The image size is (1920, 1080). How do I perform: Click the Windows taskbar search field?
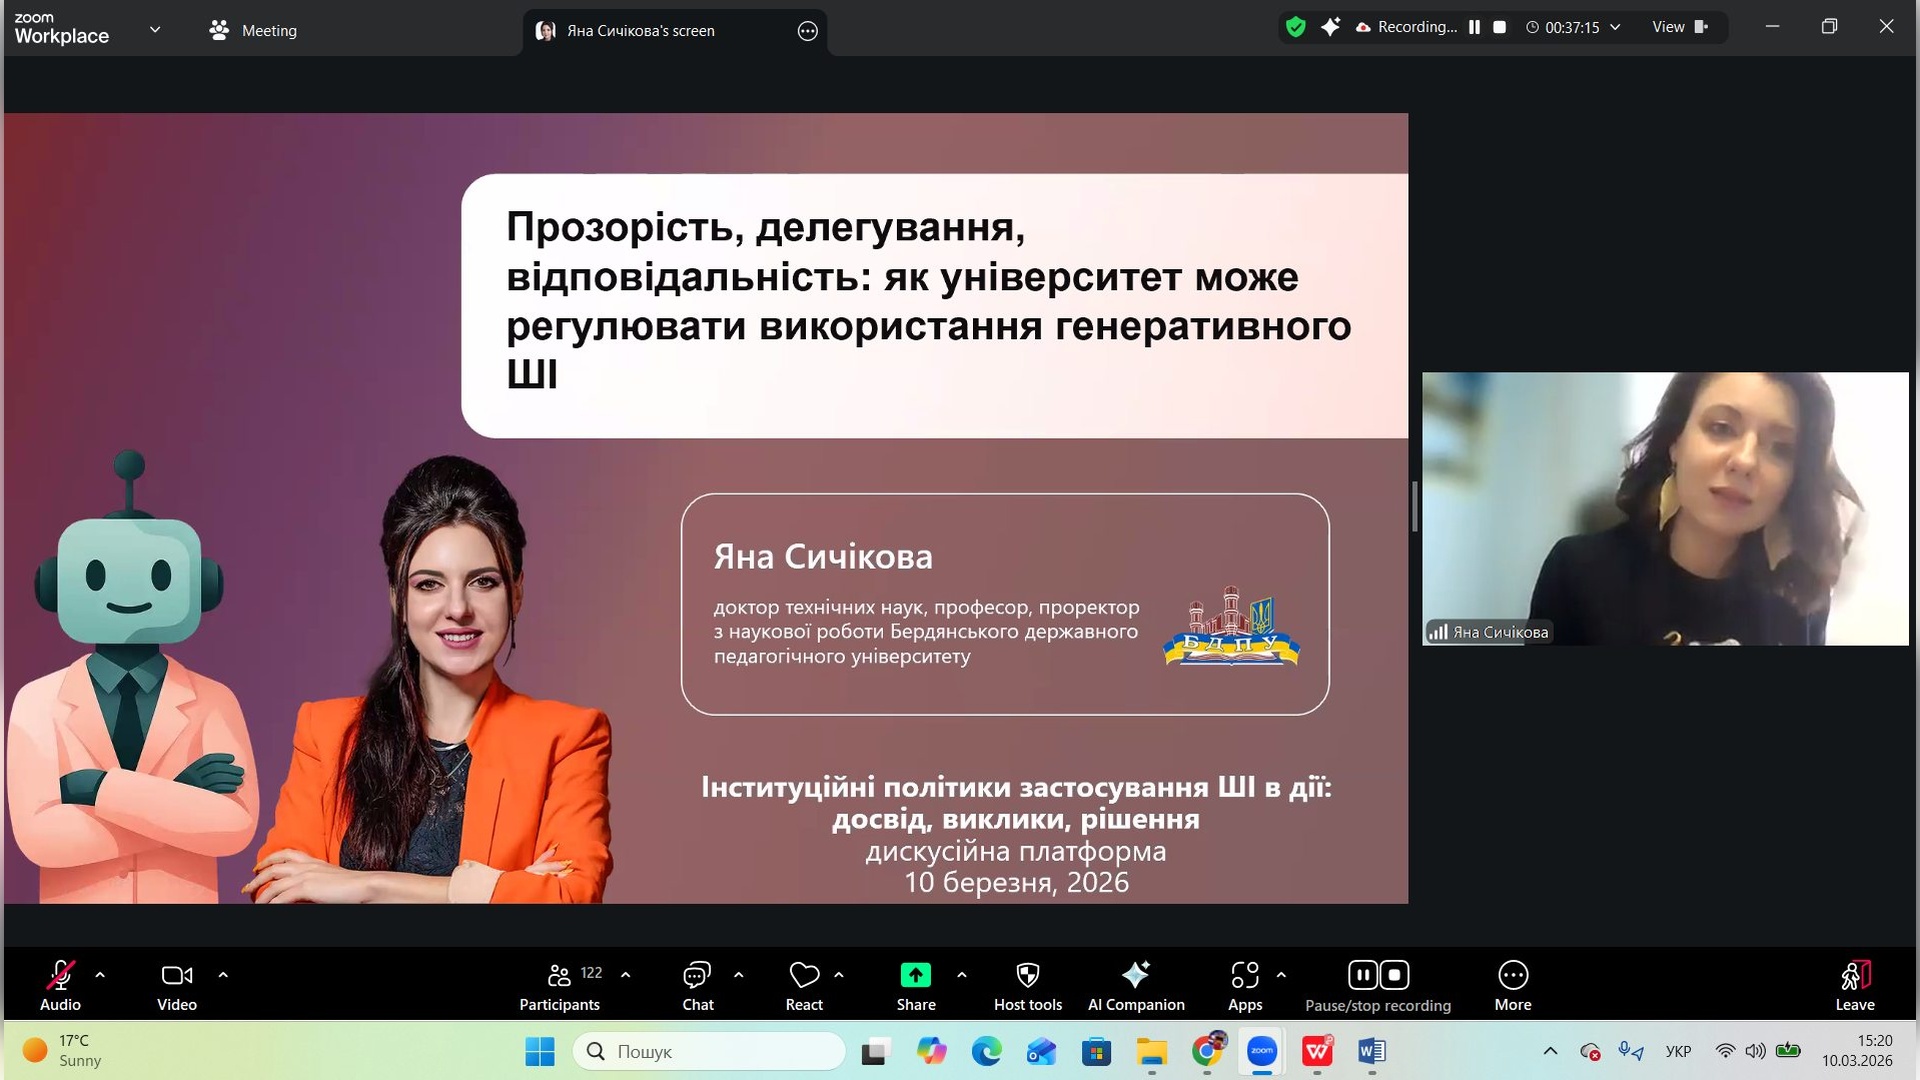pyautogui.click(x=710, y=1051)
